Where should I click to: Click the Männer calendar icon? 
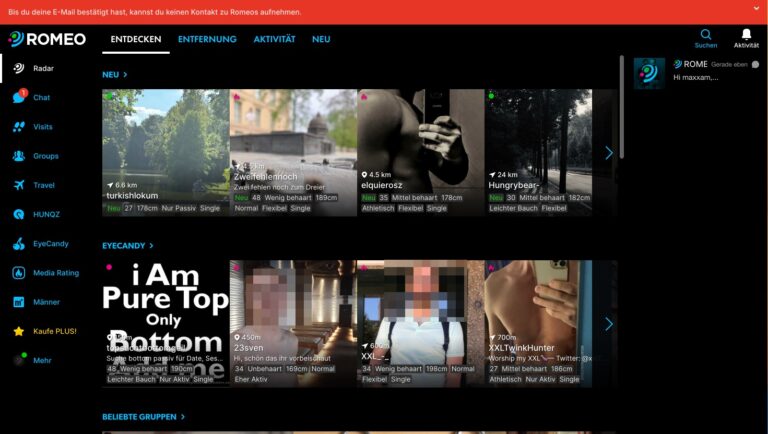pyautogui.click(x=19, y=302)
